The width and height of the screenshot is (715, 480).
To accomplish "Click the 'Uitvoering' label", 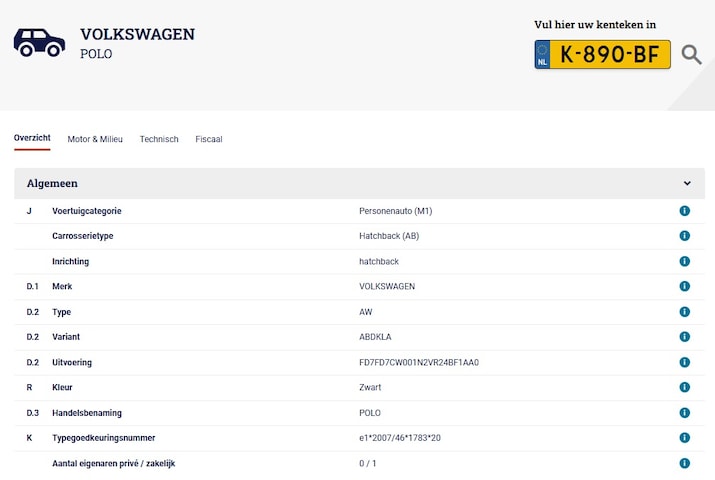I will [x=72, y=362].
